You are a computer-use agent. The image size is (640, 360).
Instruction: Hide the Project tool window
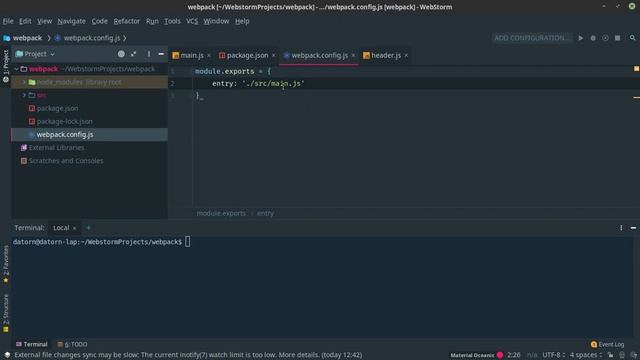(x=161, y=54)
